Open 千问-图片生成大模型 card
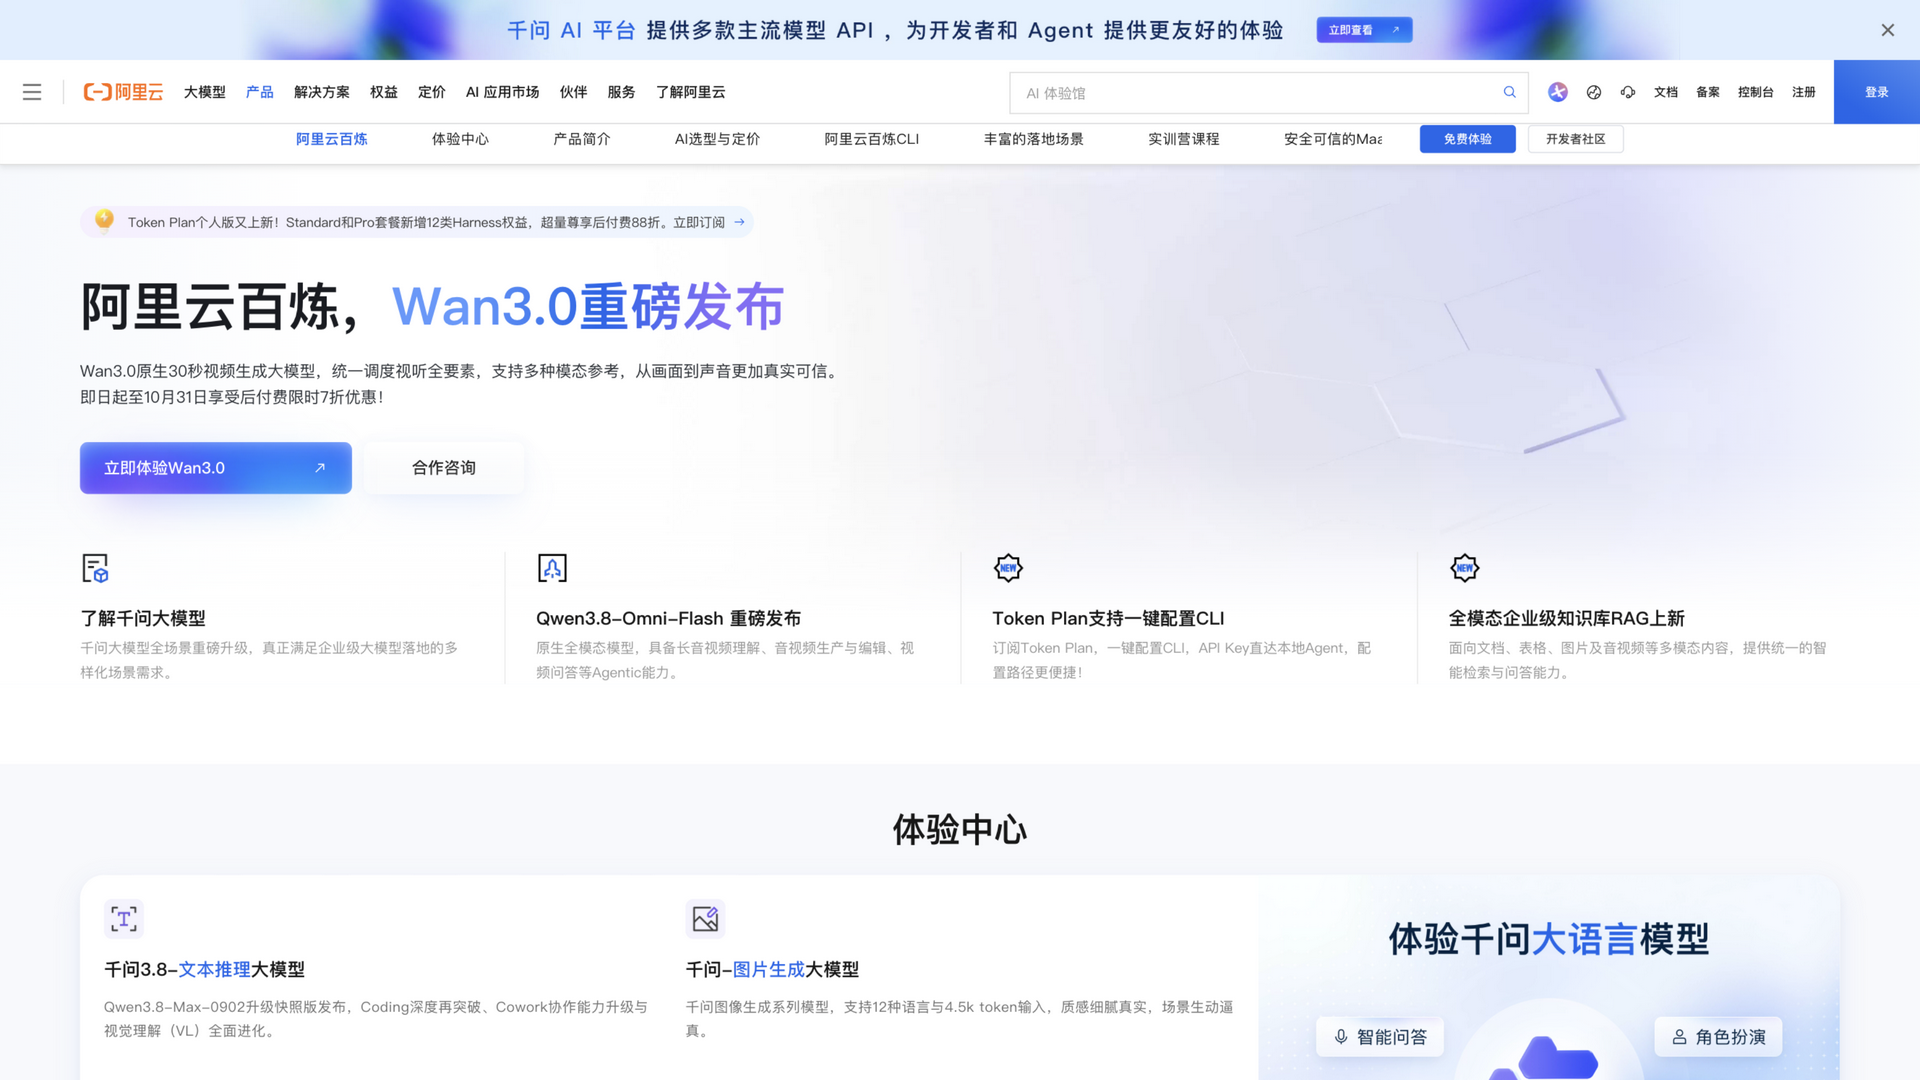1920x1080 pixels. coord(772,969)
